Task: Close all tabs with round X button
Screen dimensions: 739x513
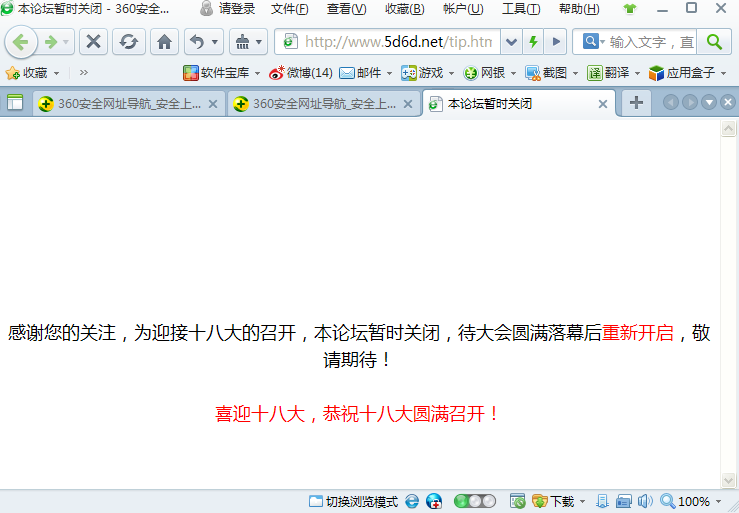Action: [x=728, y=102]
